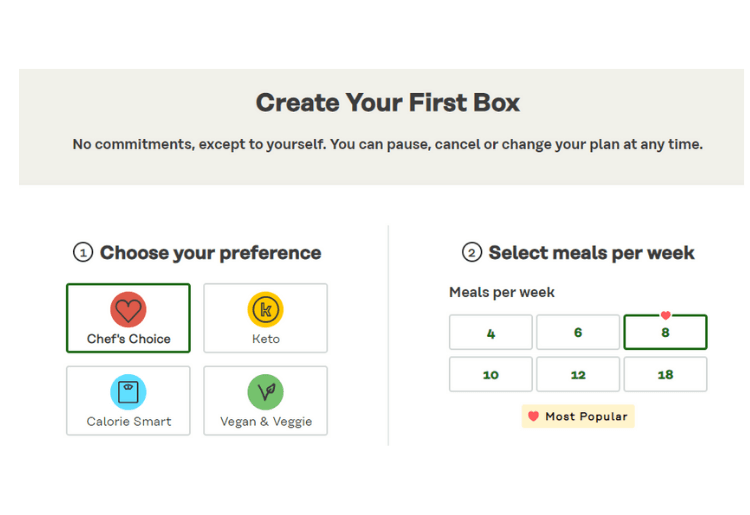
Task: Click the Chef's Choice heart icon
Action: pyautogui.click(x=128, y=310)
